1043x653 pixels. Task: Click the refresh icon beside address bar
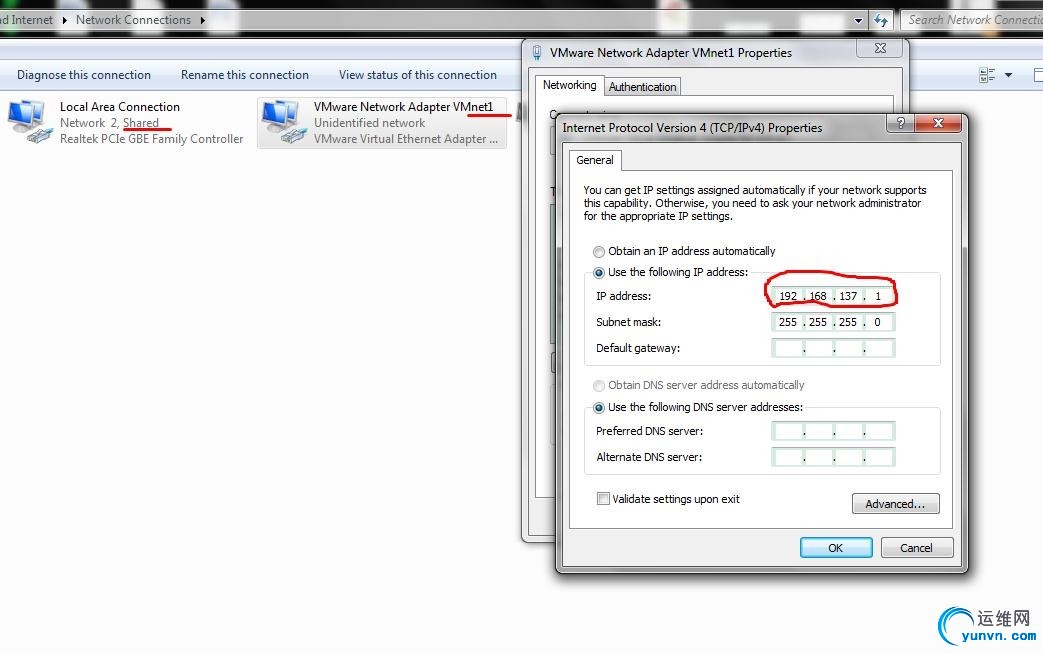click(881, 21)
